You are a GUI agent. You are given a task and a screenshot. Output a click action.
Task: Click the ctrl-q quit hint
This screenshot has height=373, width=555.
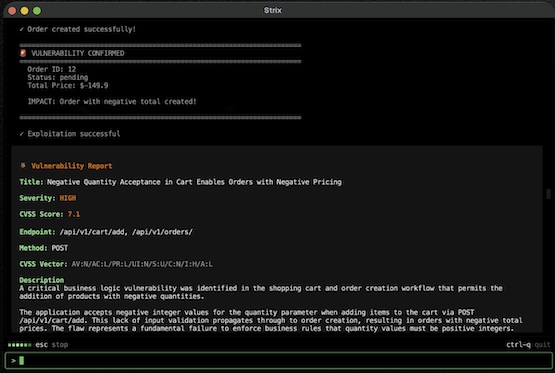click(528, 345)
